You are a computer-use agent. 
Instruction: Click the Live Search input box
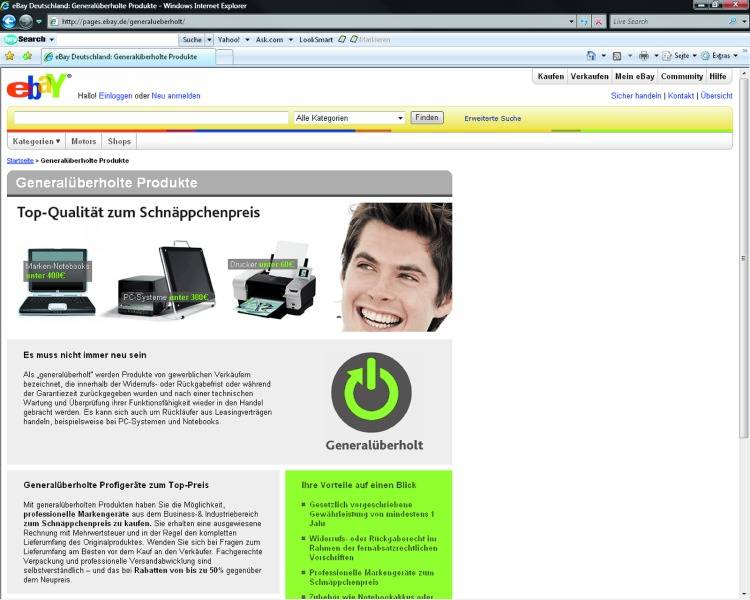click(x=668, y=22)
